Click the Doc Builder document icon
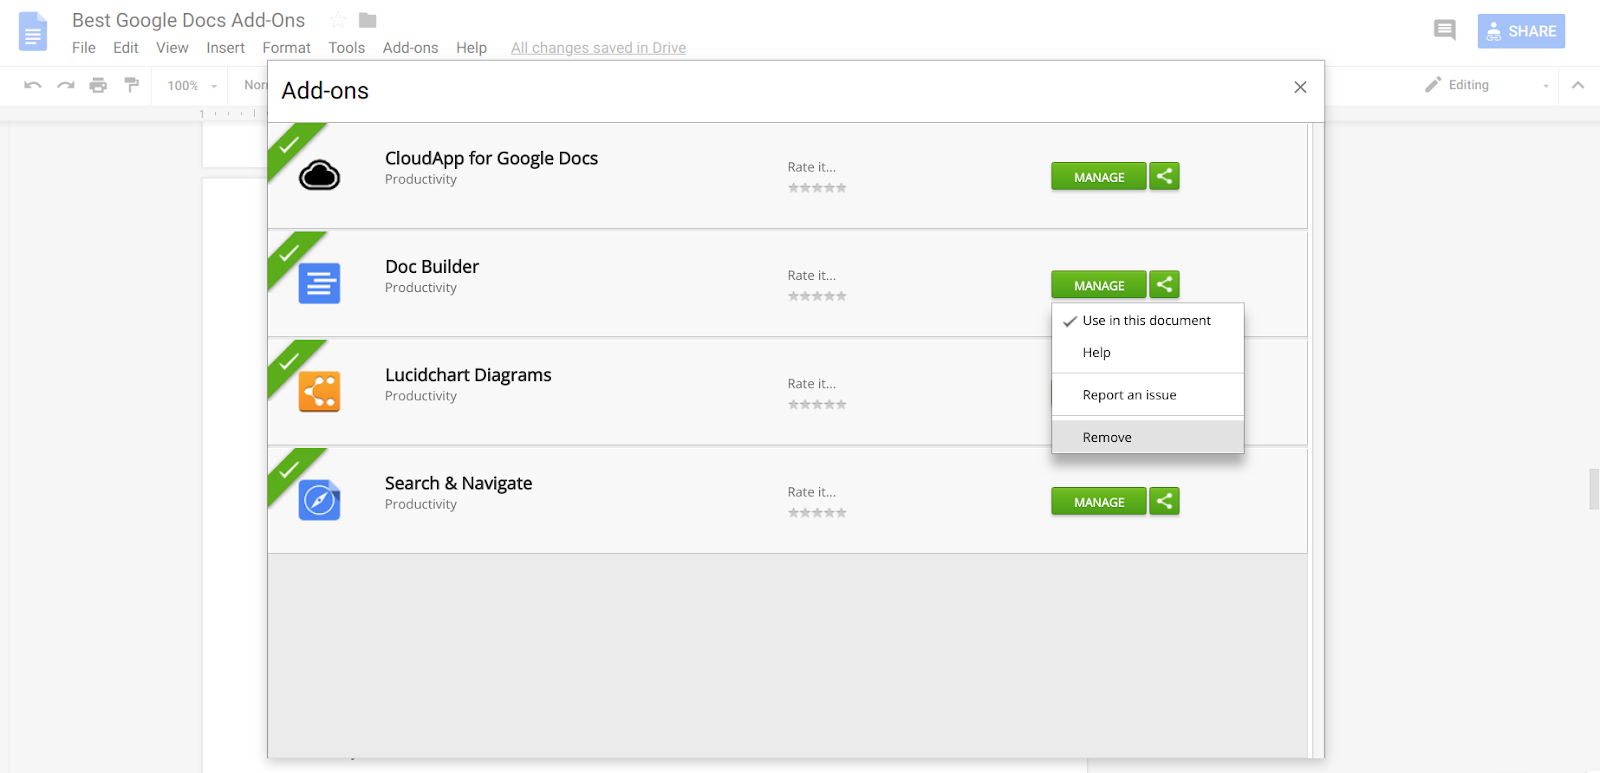The height and width of the screenshot is (773, 1600). tap(320, 284)
